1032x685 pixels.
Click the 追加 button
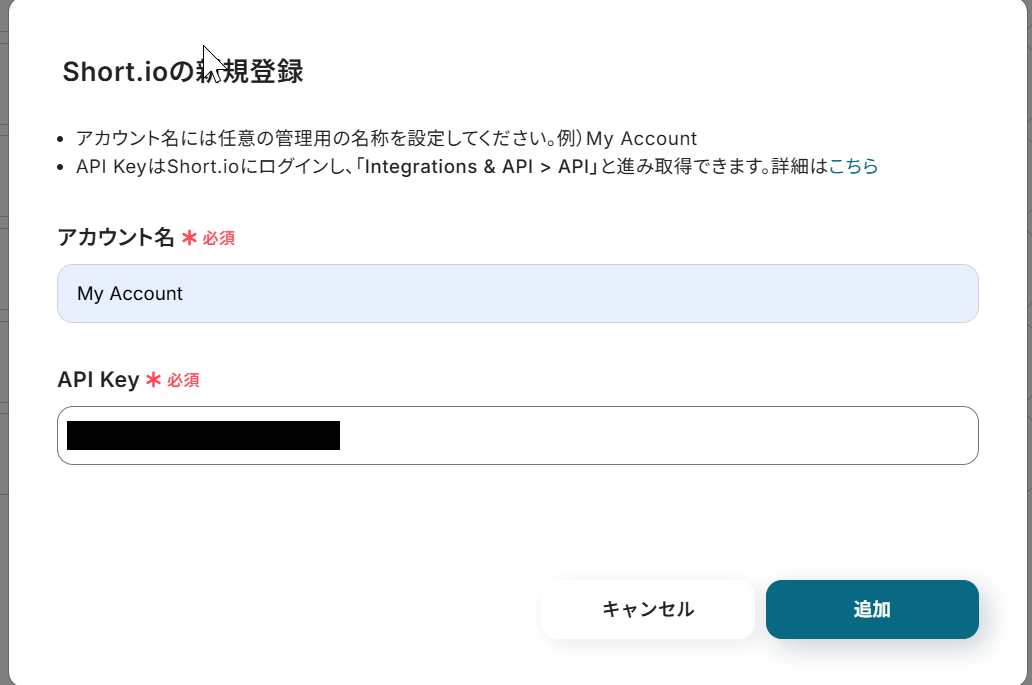(872, 609)
